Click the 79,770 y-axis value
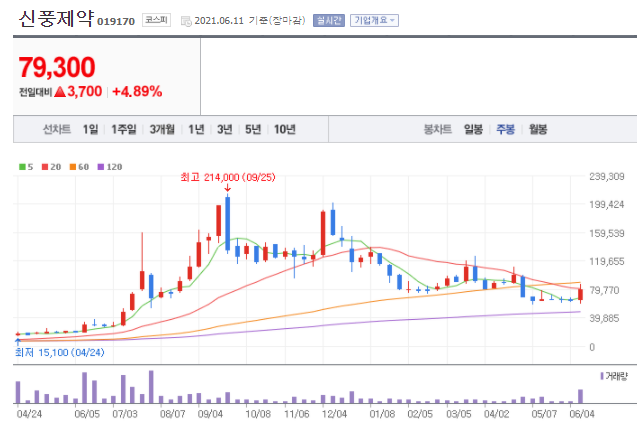The image size is (637, 433). [604, 290]
